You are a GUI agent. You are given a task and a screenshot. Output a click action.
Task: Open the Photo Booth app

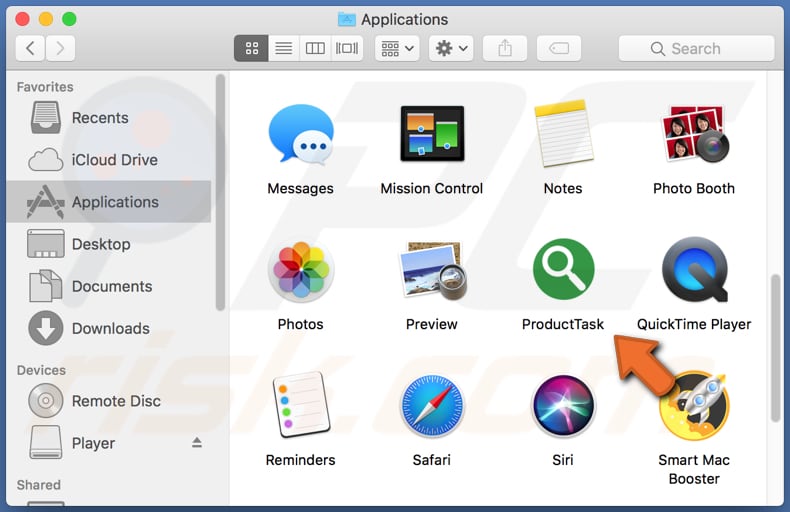click(694, 135)
